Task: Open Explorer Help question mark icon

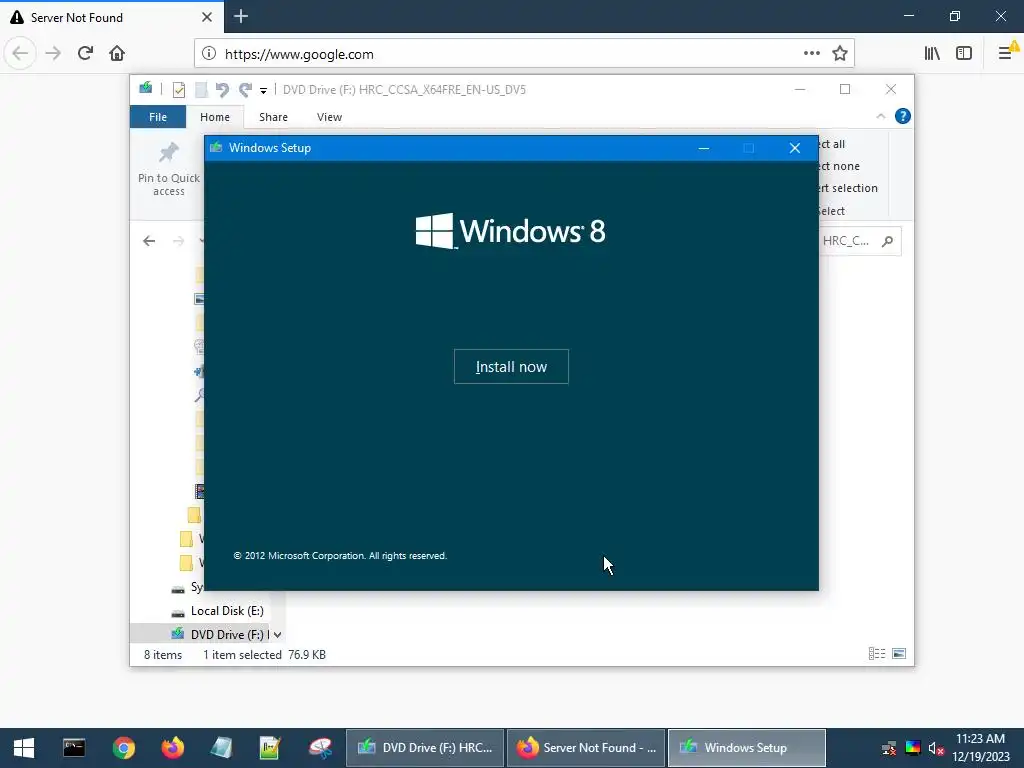Action: 903,116
